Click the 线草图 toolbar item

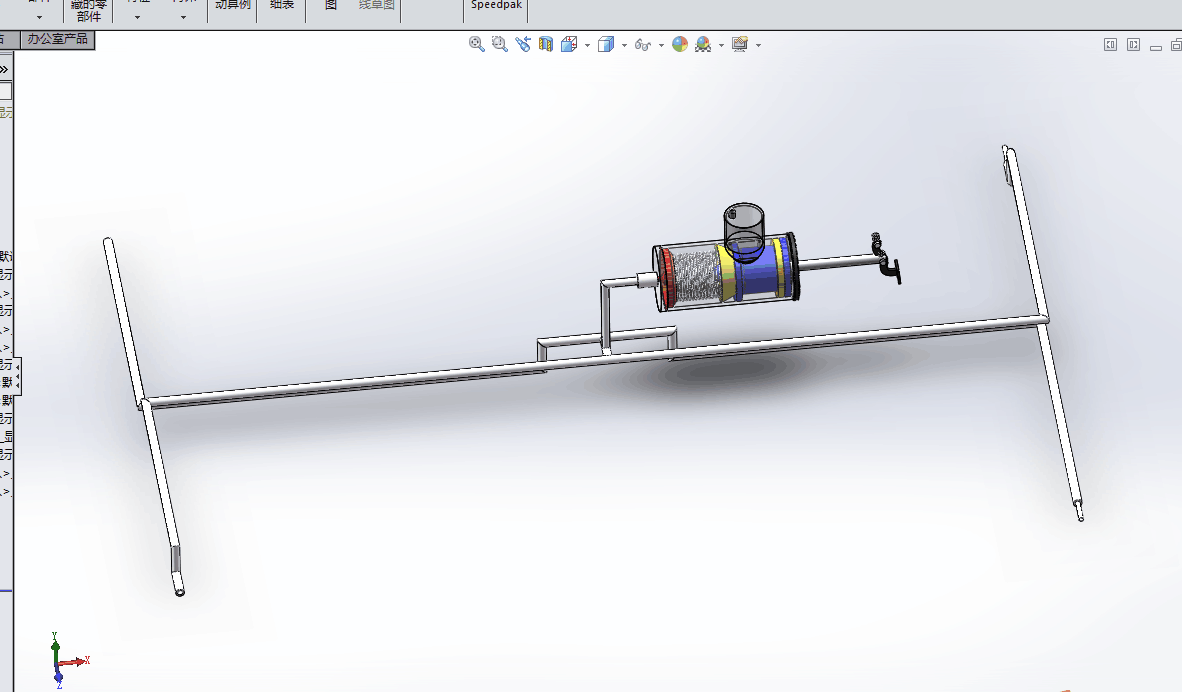376,5
